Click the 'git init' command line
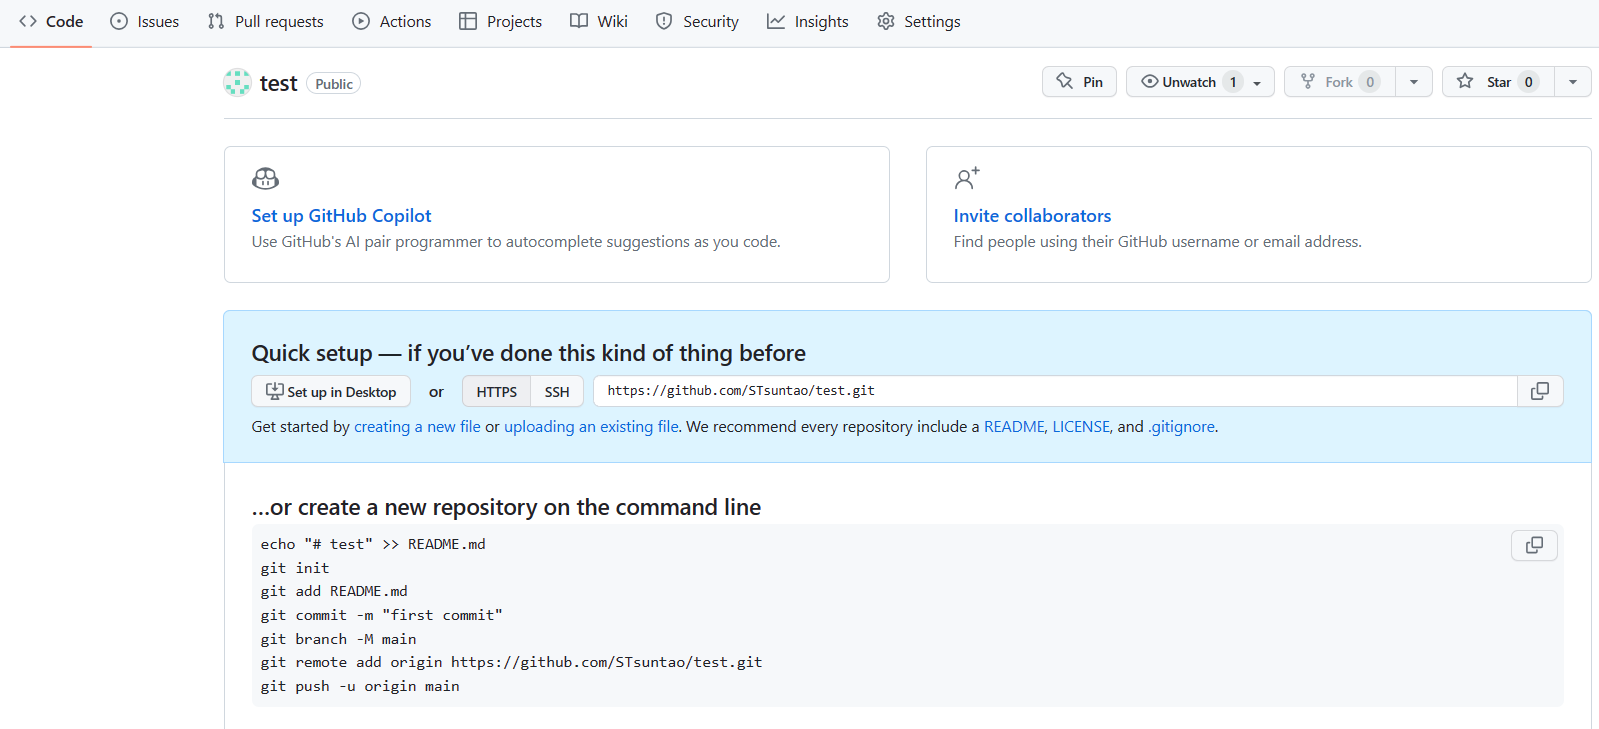Viewport: 1599px width, 729px height. pos(295,568)
